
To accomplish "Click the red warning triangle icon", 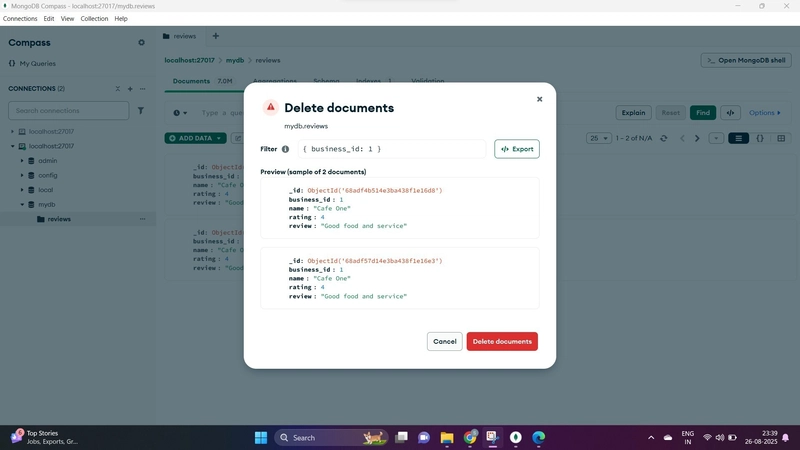I will (x=270, y=107).
